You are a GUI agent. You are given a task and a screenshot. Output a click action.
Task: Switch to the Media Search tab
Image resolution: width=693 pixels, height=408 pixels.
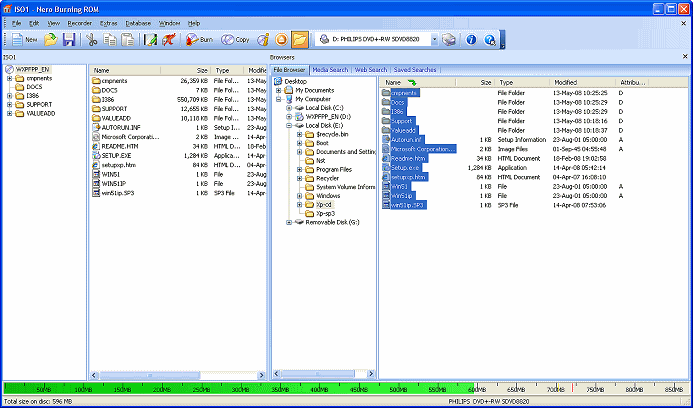[330, 70]
